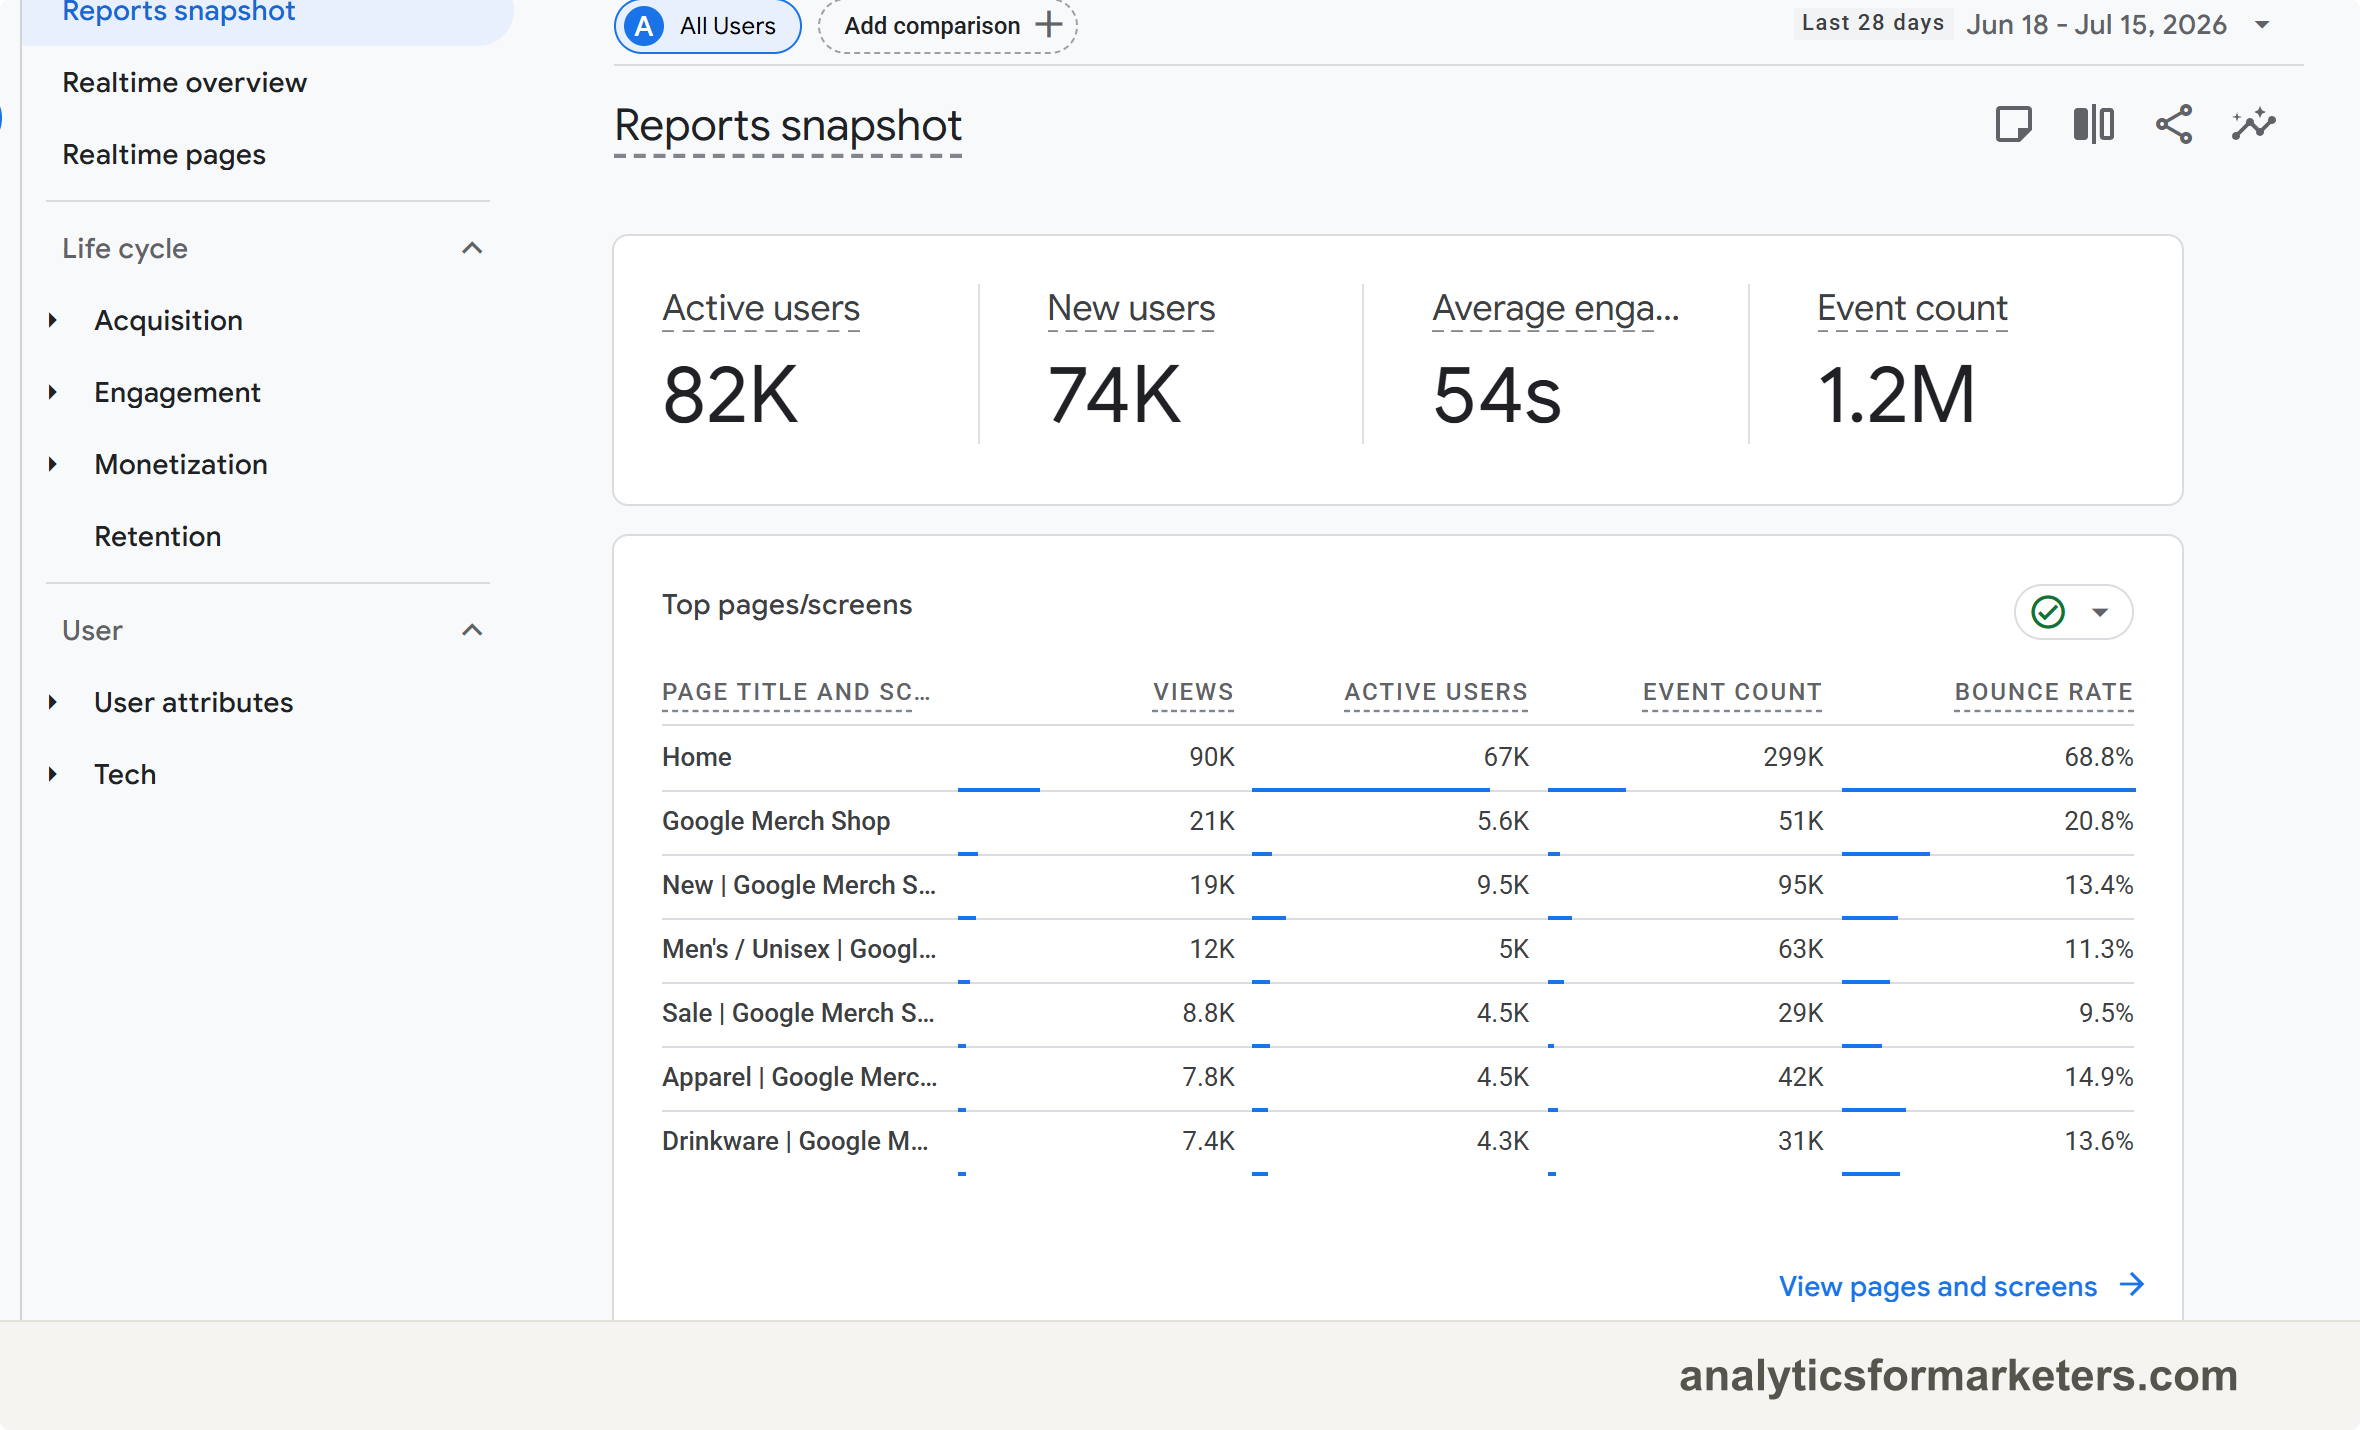The height and width of the screenshot is (1430, 2360).
Task: Click the EVENT COUNT column header
Action: coord(1732,692)
